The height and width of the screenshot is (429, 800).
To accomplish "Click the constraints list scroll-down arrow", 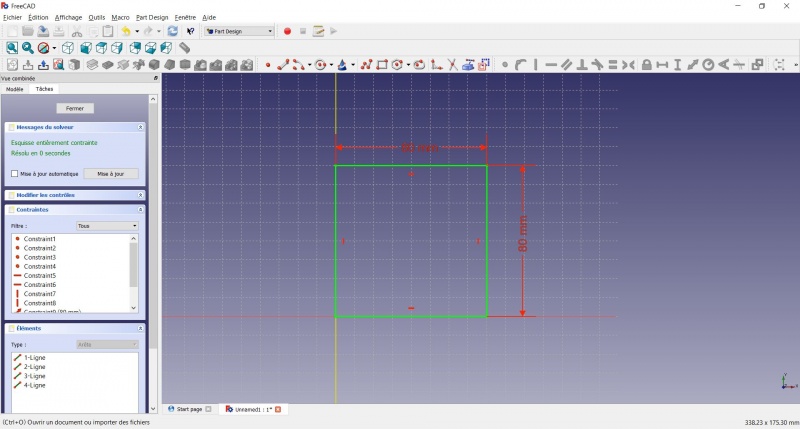I will click(134, 308).
